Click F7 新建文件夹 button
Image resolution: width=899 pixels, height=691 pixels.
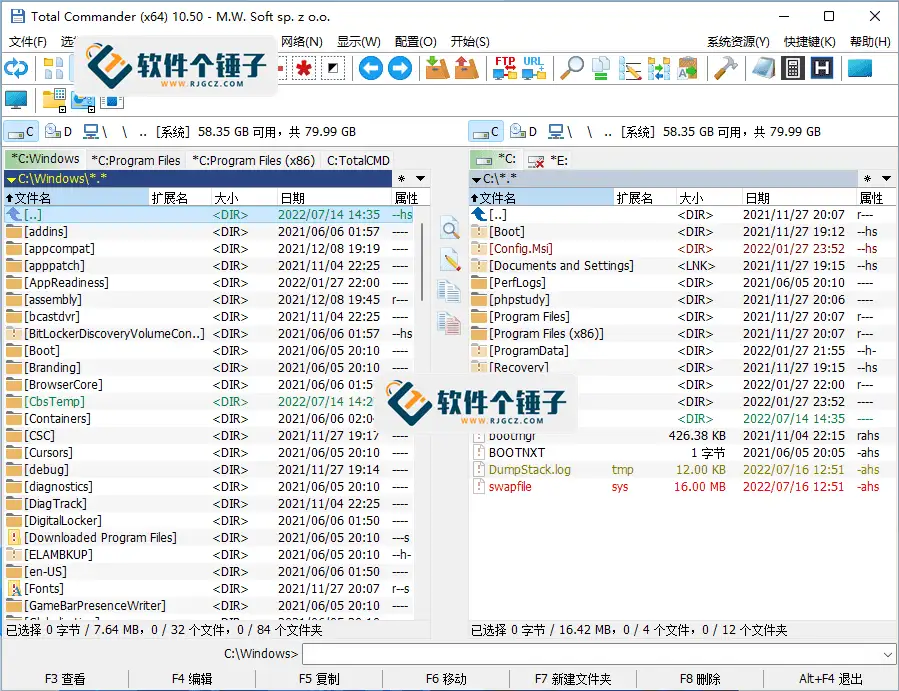click(x=573, y=679)
